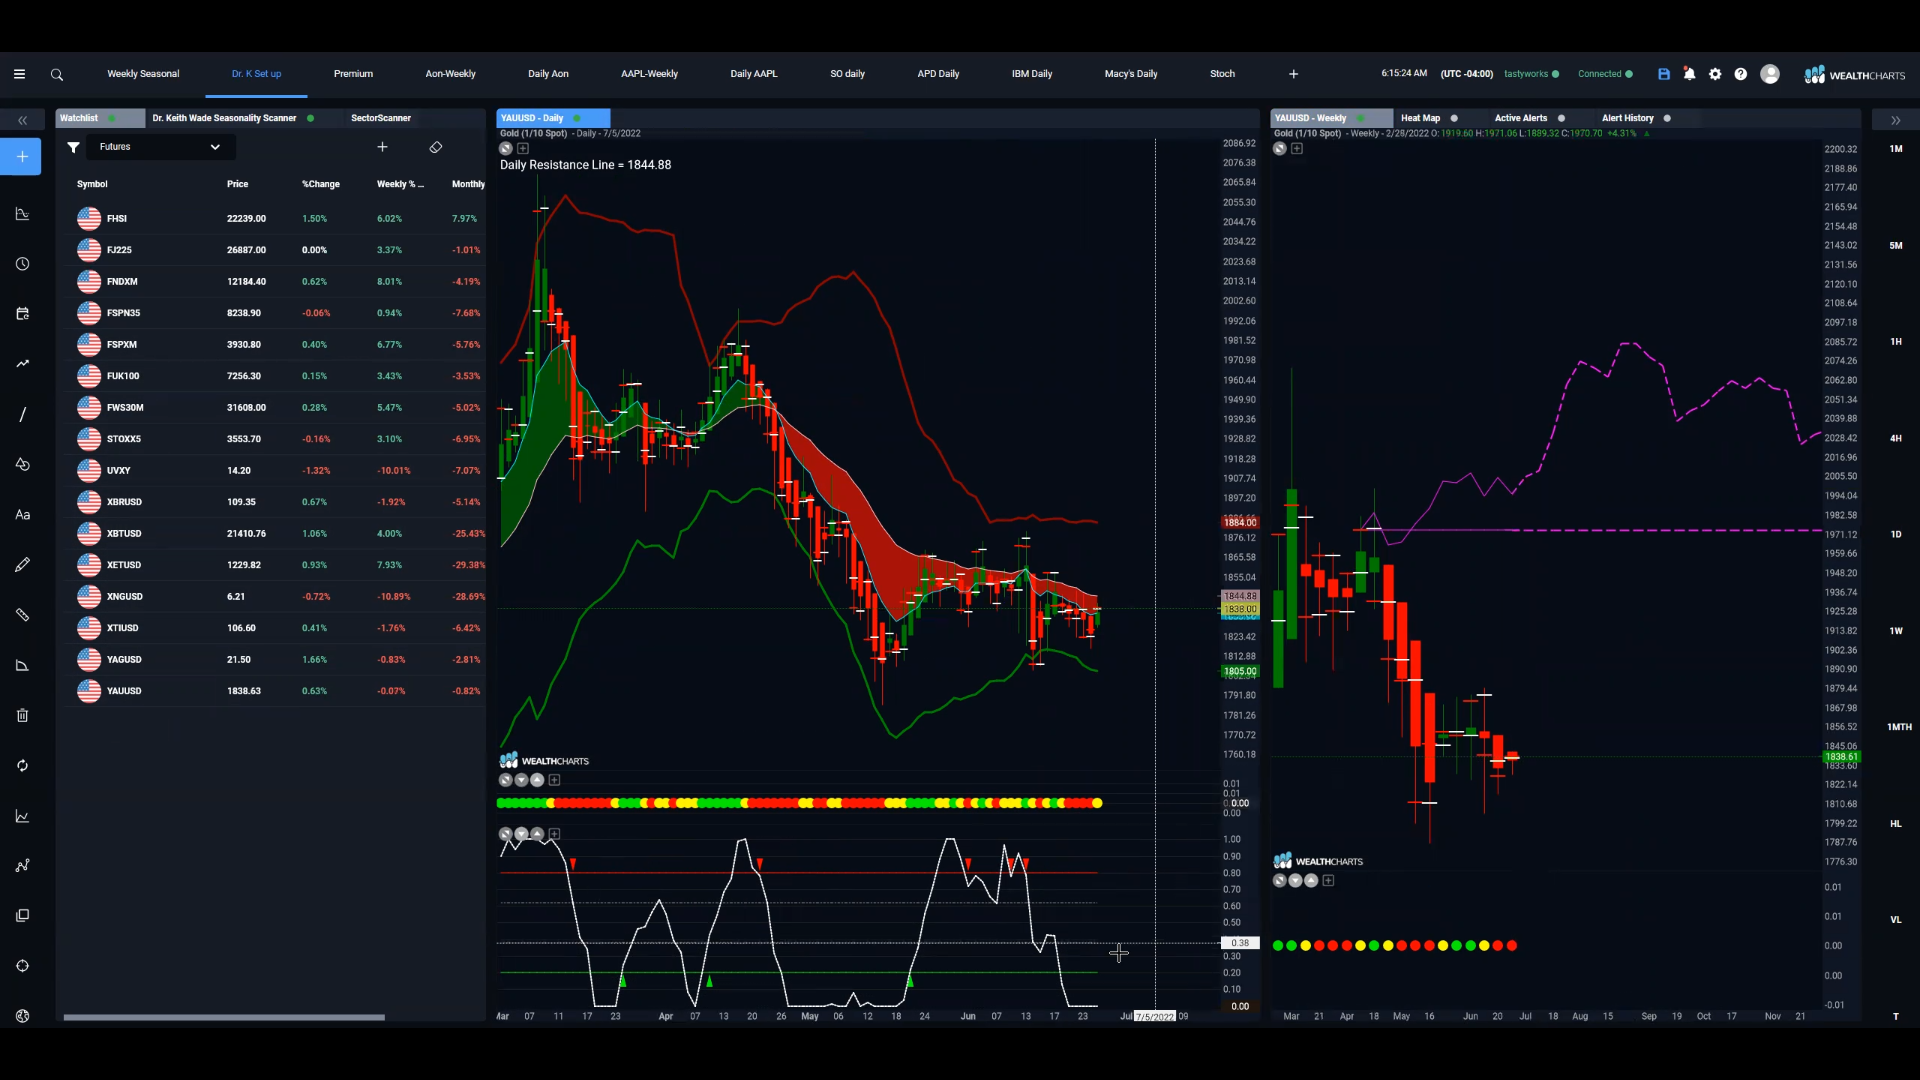Screen dimensions: 1920x1080
Task: Expand daily chart indicator plus box
Action: [523, 149]
